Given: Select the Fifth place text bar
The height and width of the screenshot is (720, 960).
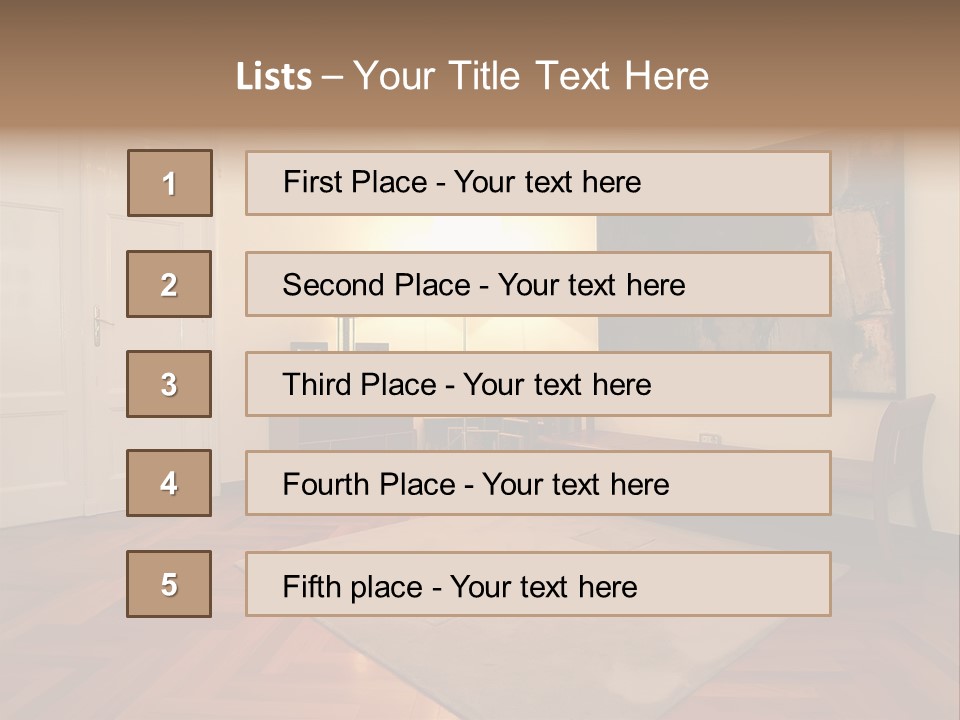Looking at the screenshot, I should pos(538,584).
